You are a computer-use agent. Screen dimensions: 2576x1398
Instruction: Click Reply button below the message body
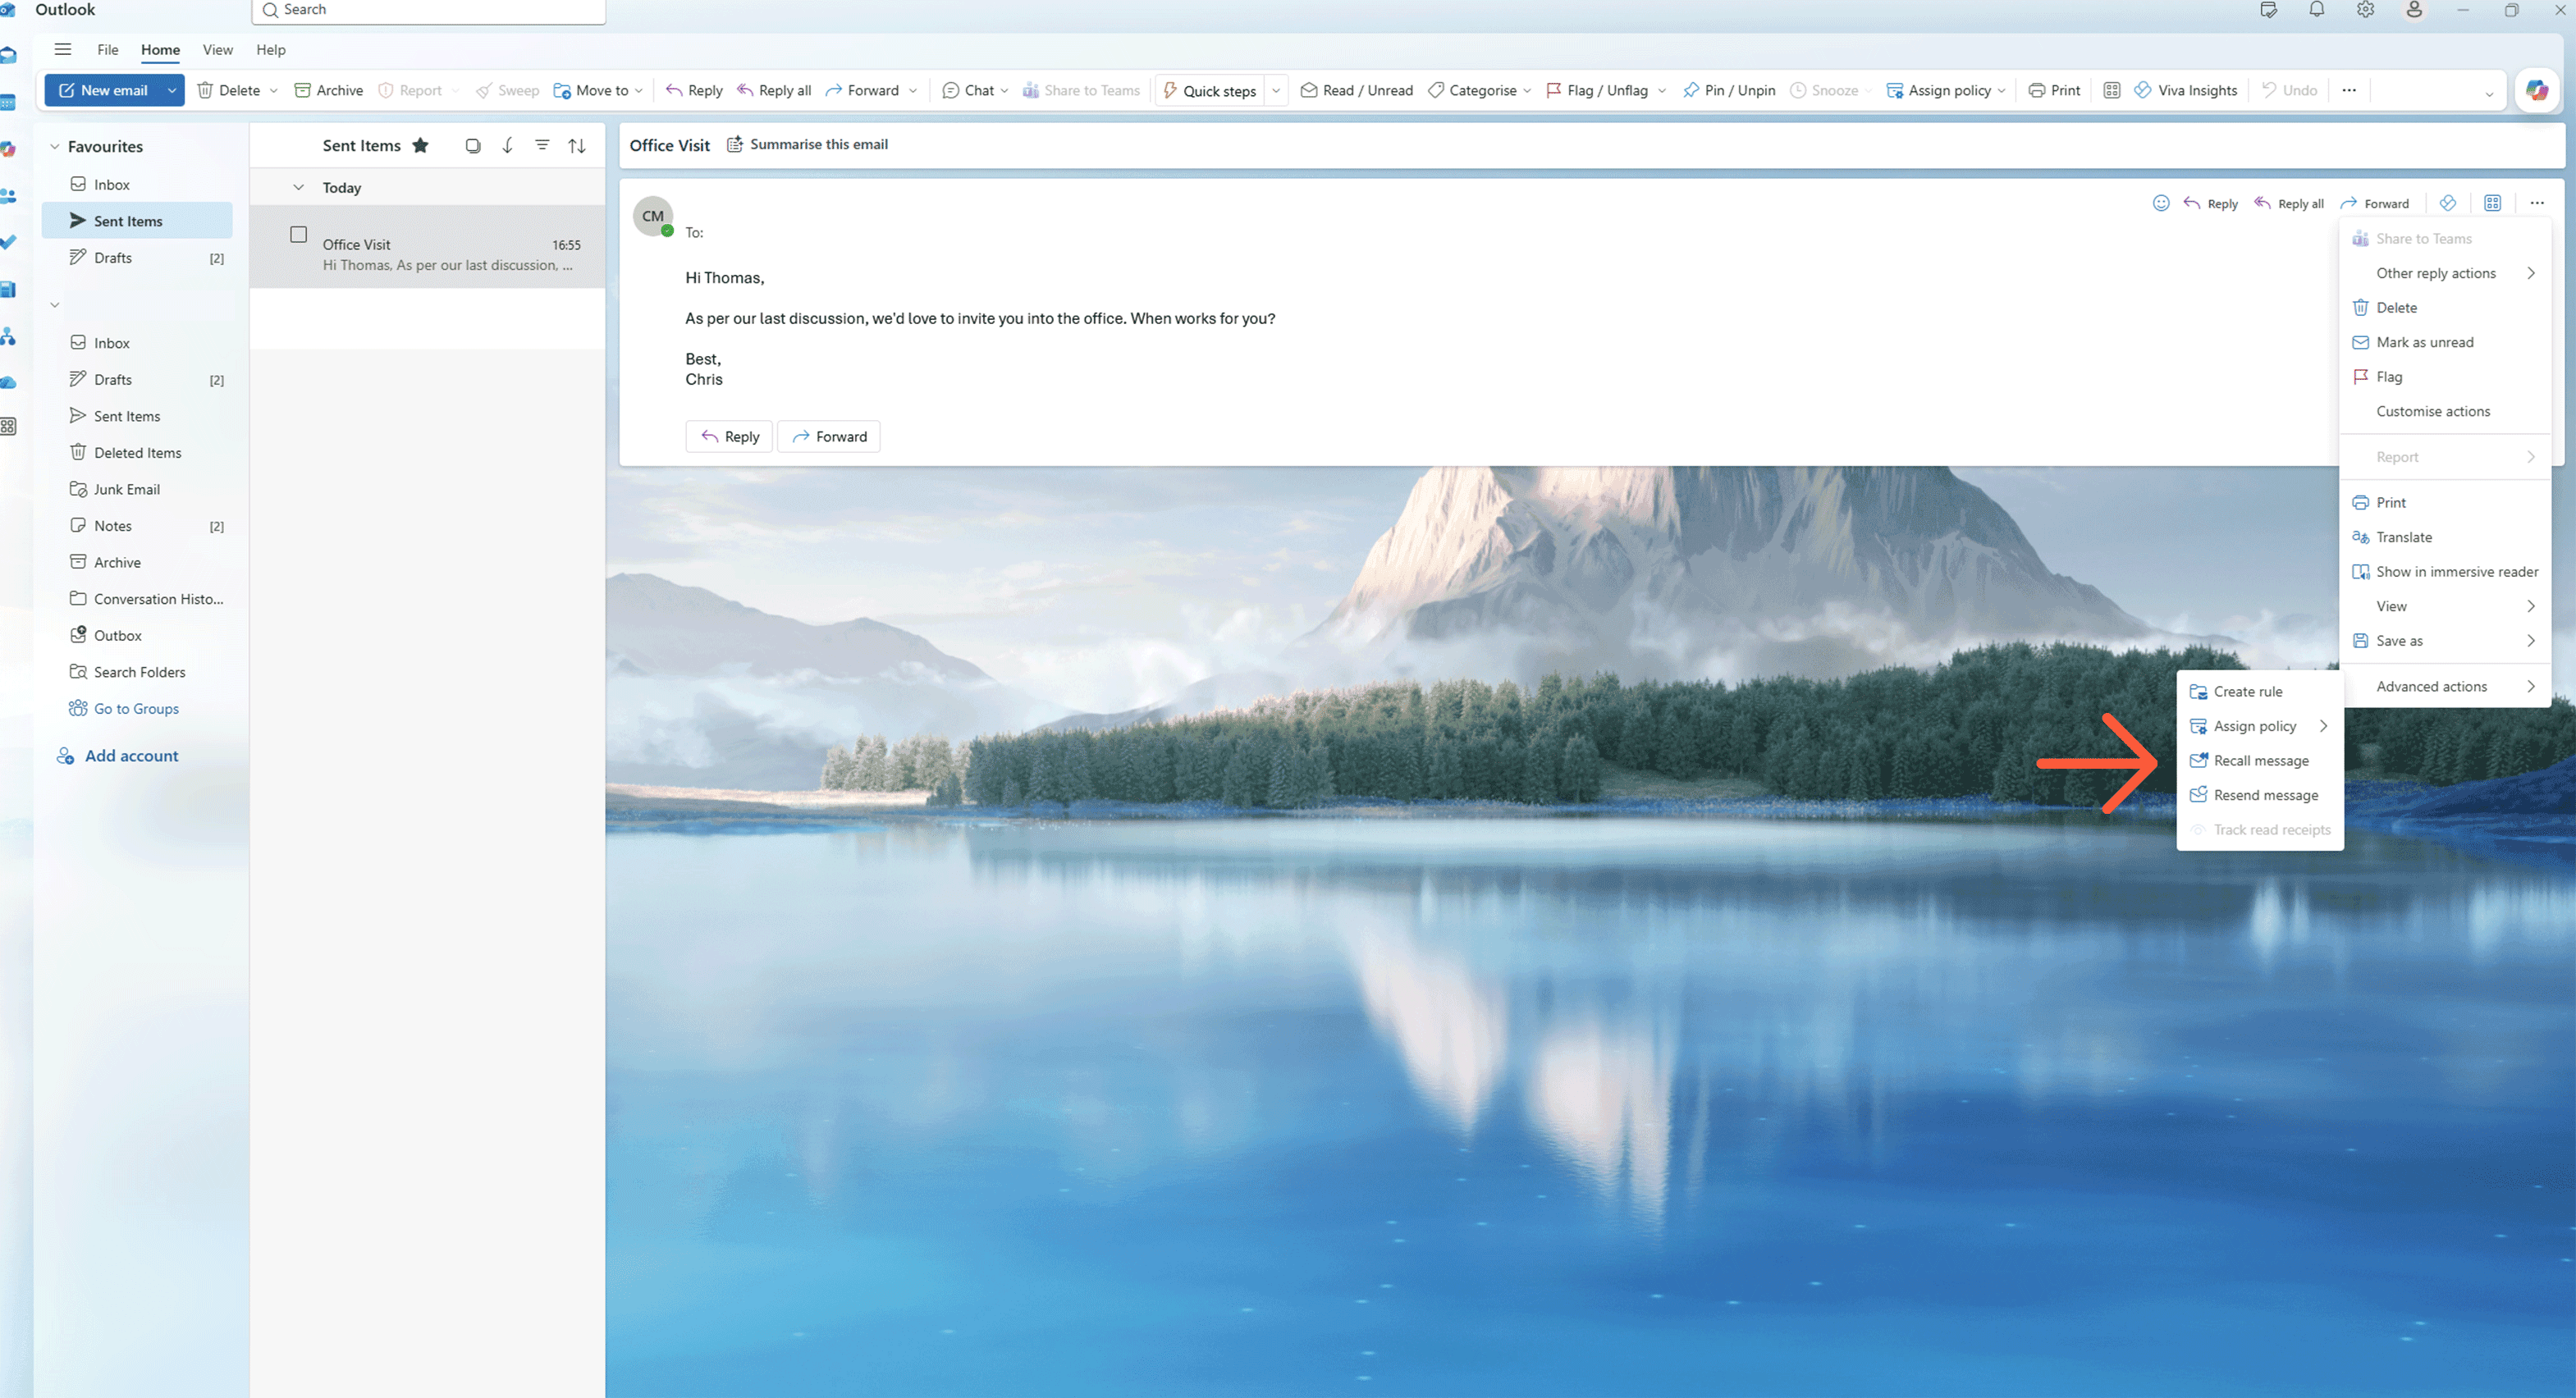pyautogui.click(x=729, y=436)
